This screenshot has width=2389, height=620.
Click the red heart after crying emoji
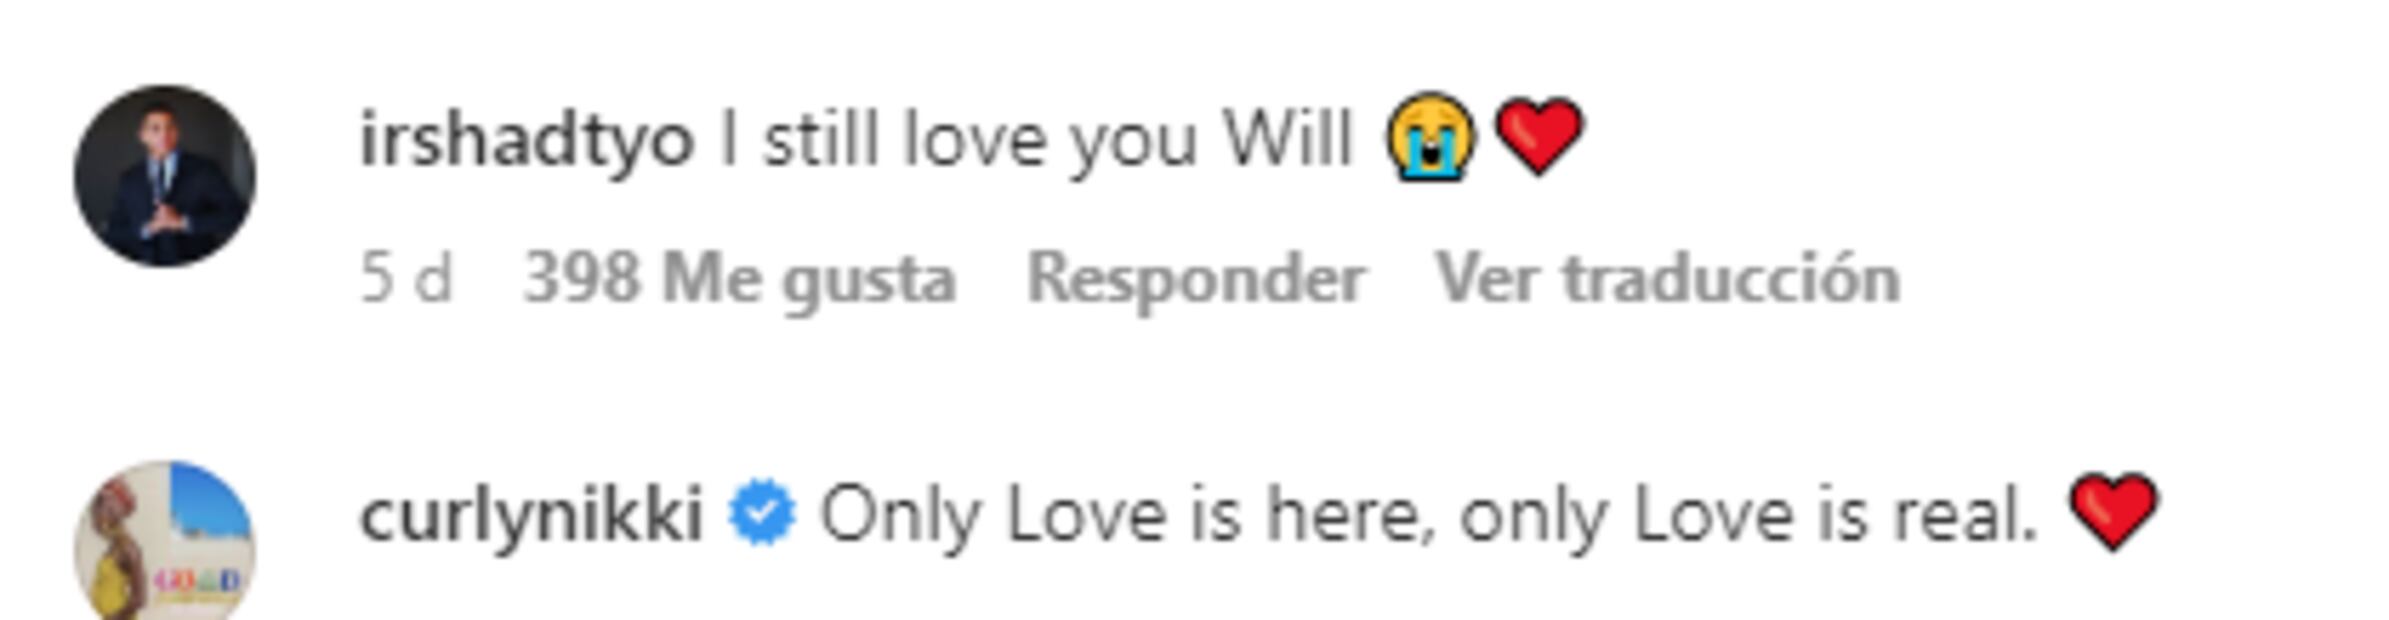[1539, 137]
